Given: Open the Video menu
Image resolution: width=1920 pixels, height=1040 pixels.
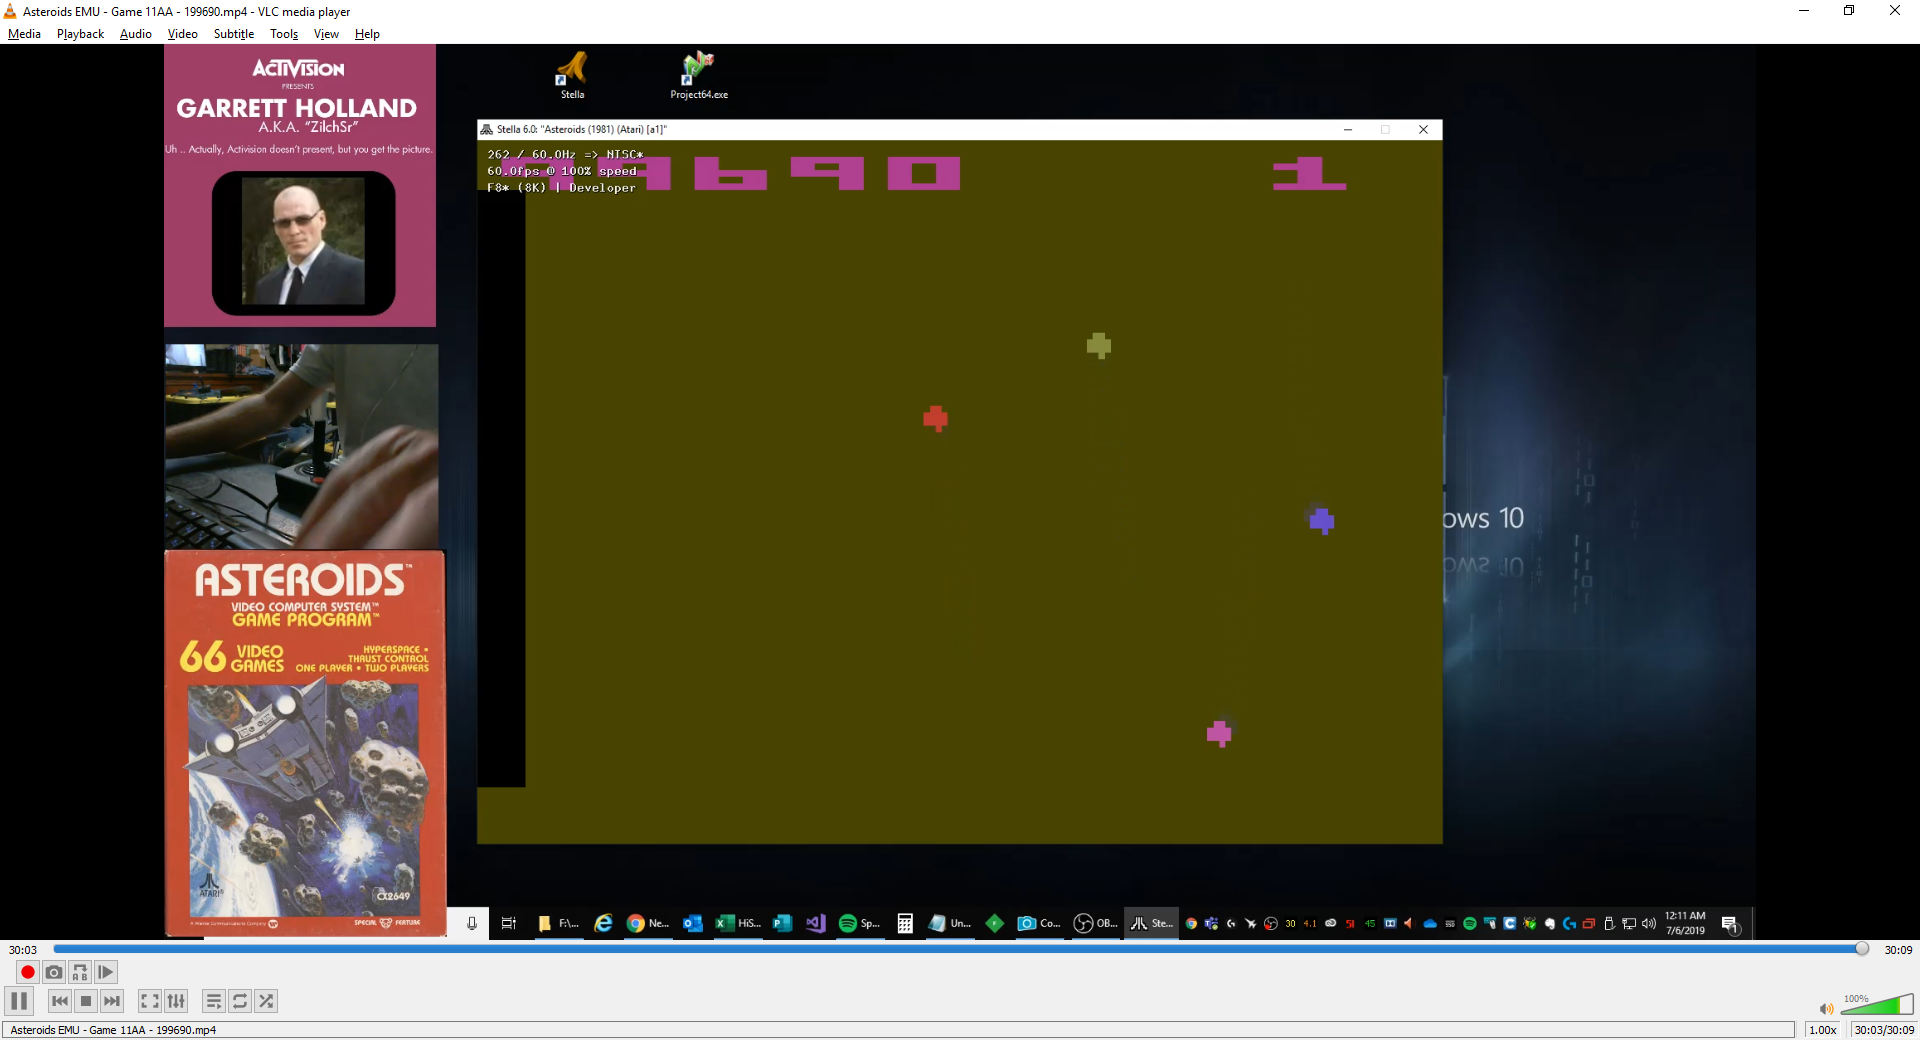Looking at the screenshot, I should click(182, 34).
